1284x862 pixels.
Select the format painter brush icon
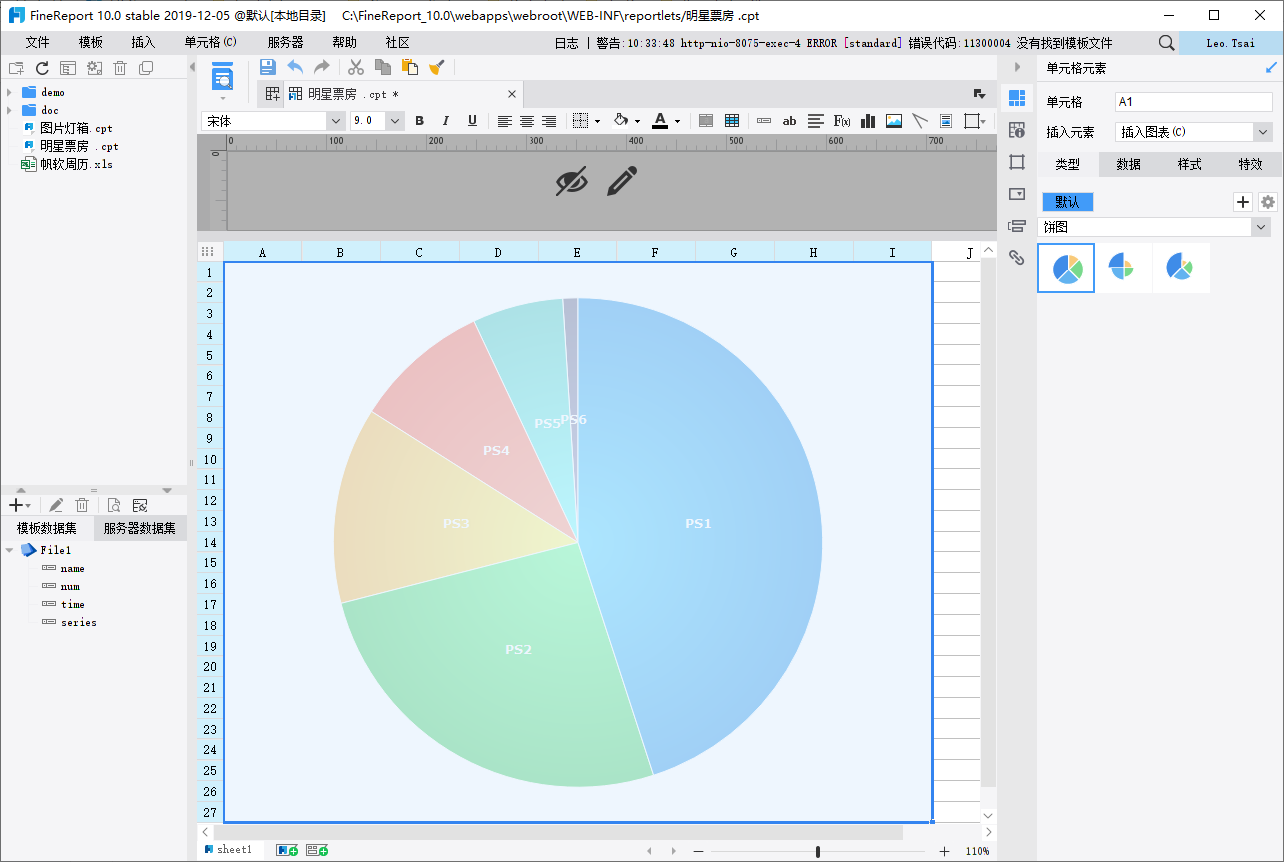(x=436, y=67)
